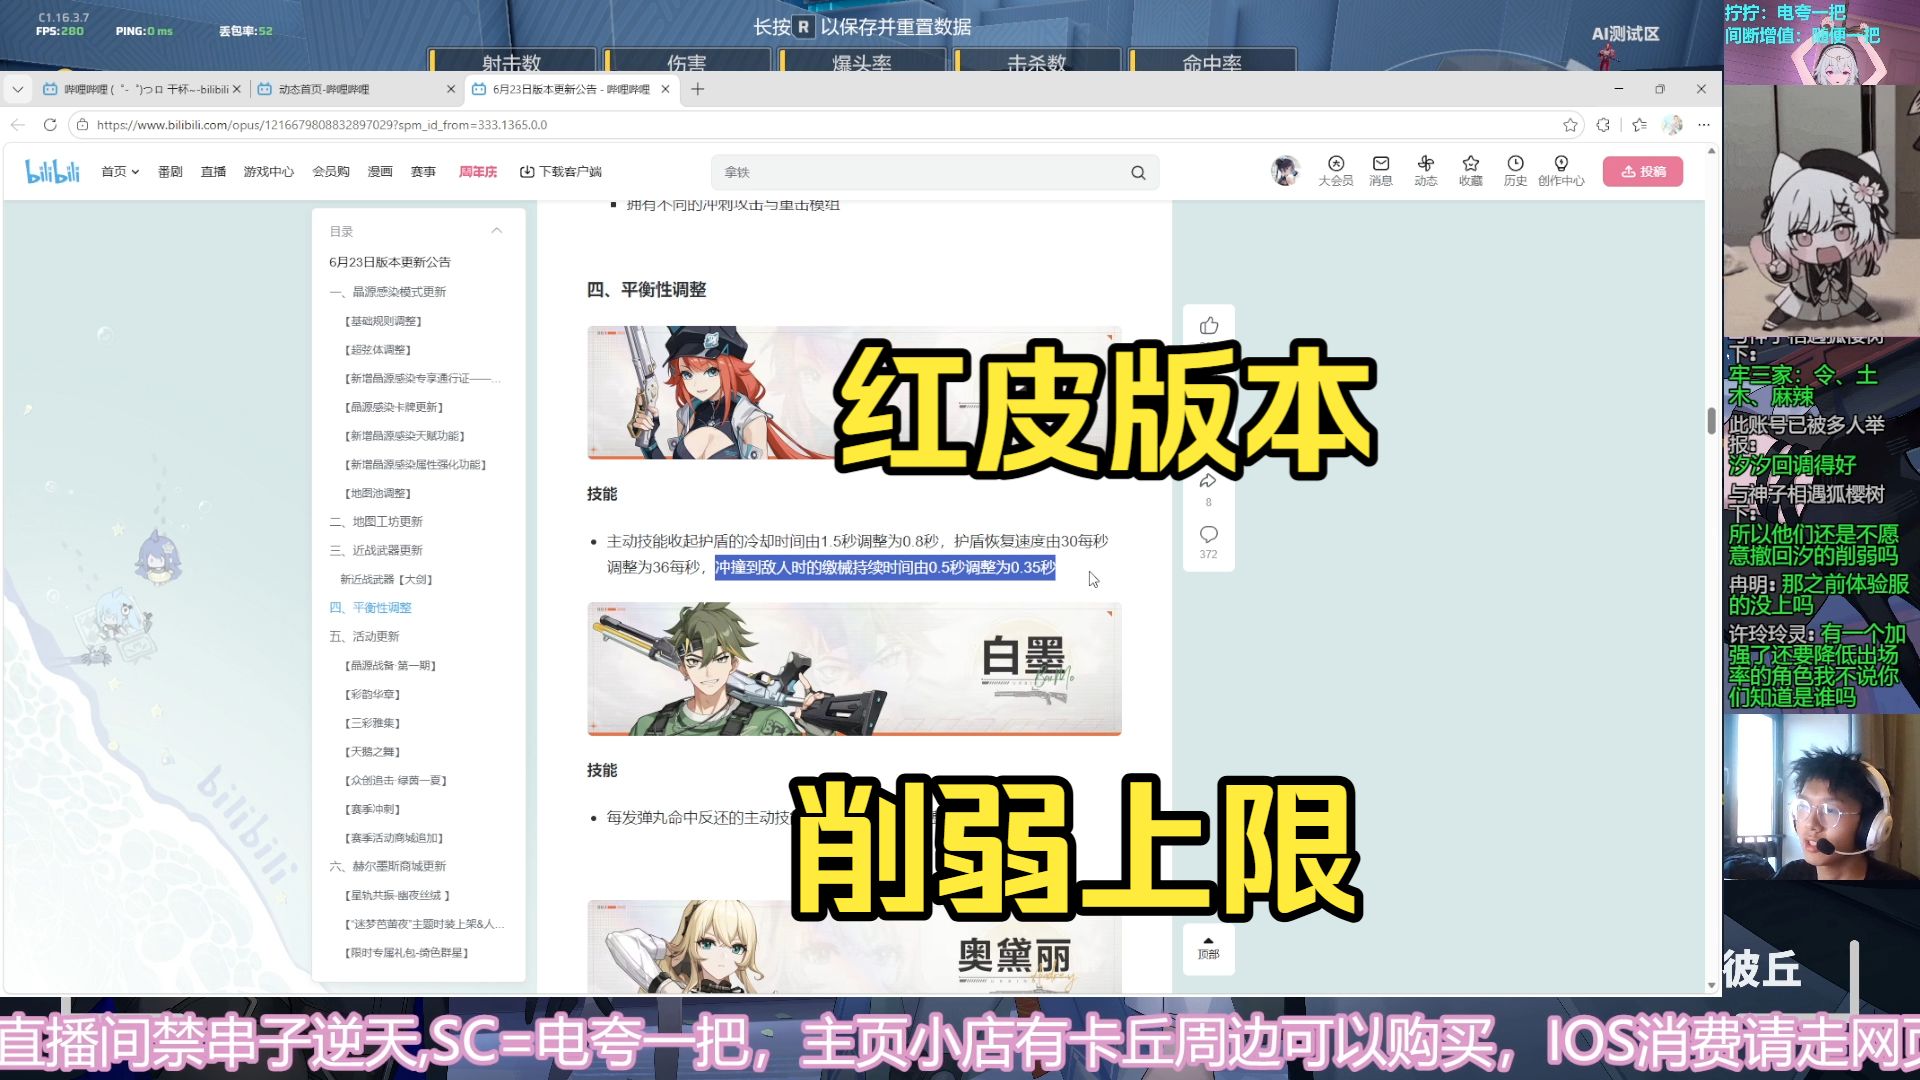Click the user avatar in bilibili header

tap(1285, 171)
